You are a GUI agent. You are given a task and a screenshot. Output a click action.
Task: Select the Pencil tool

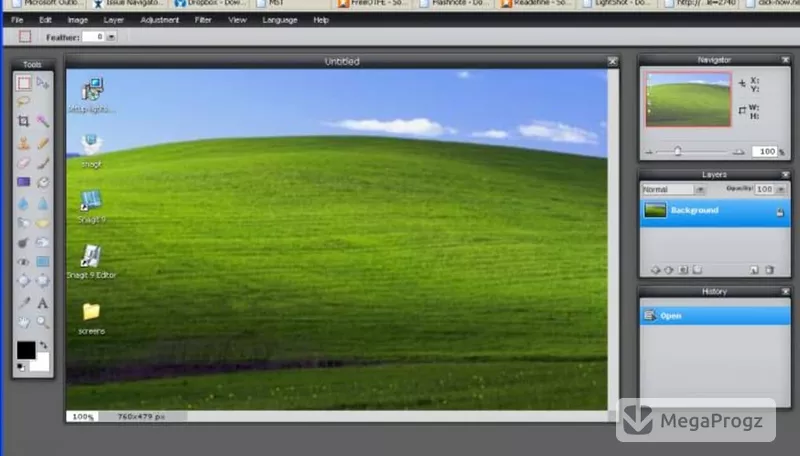43,143
